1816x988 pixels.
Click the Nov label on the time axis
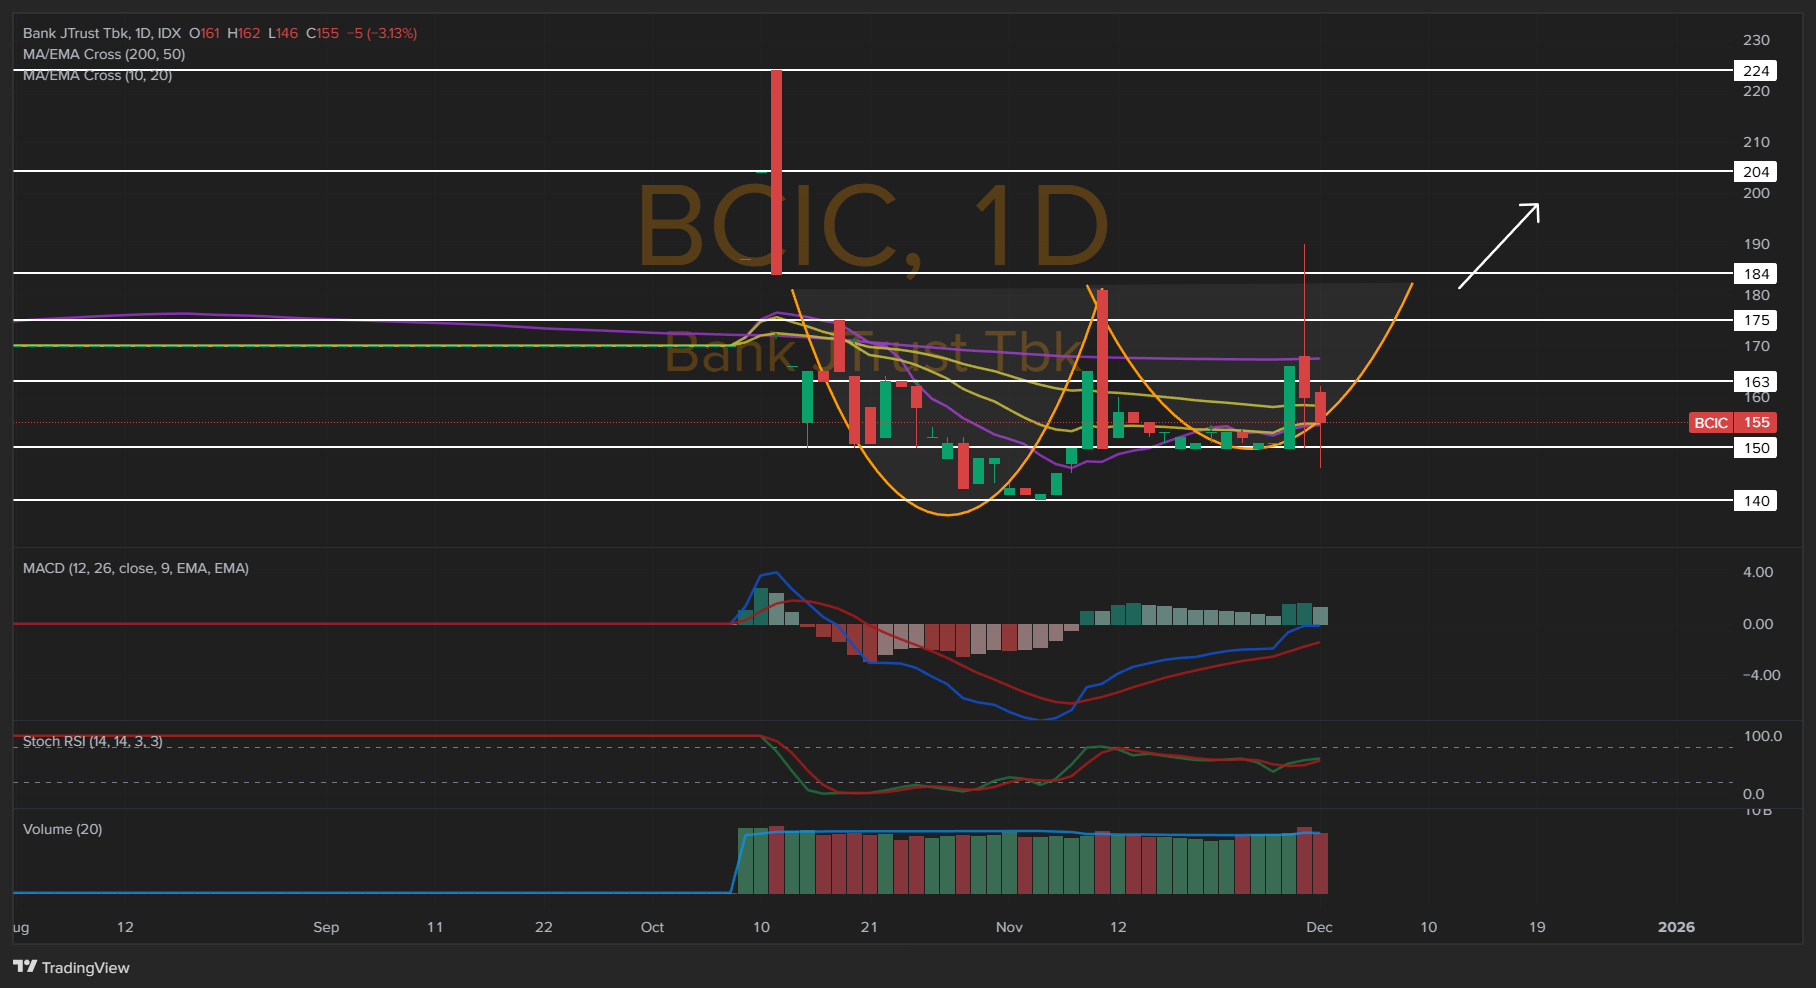click(x=1009, y=927)
